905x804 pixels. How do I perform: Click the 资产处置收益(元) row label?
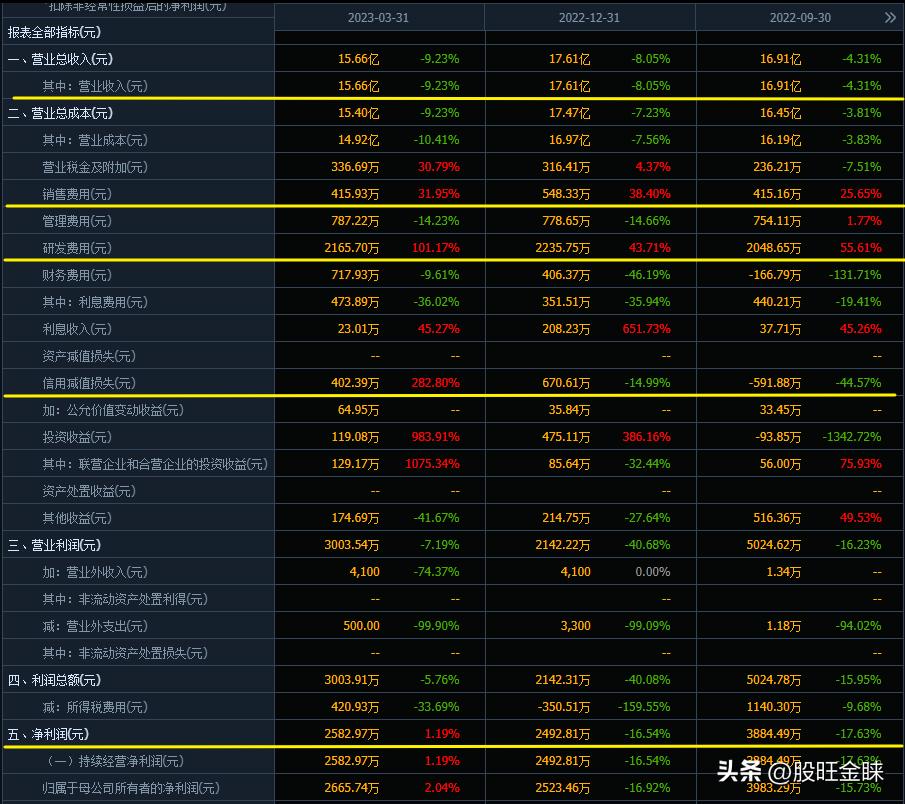point(89,491)
